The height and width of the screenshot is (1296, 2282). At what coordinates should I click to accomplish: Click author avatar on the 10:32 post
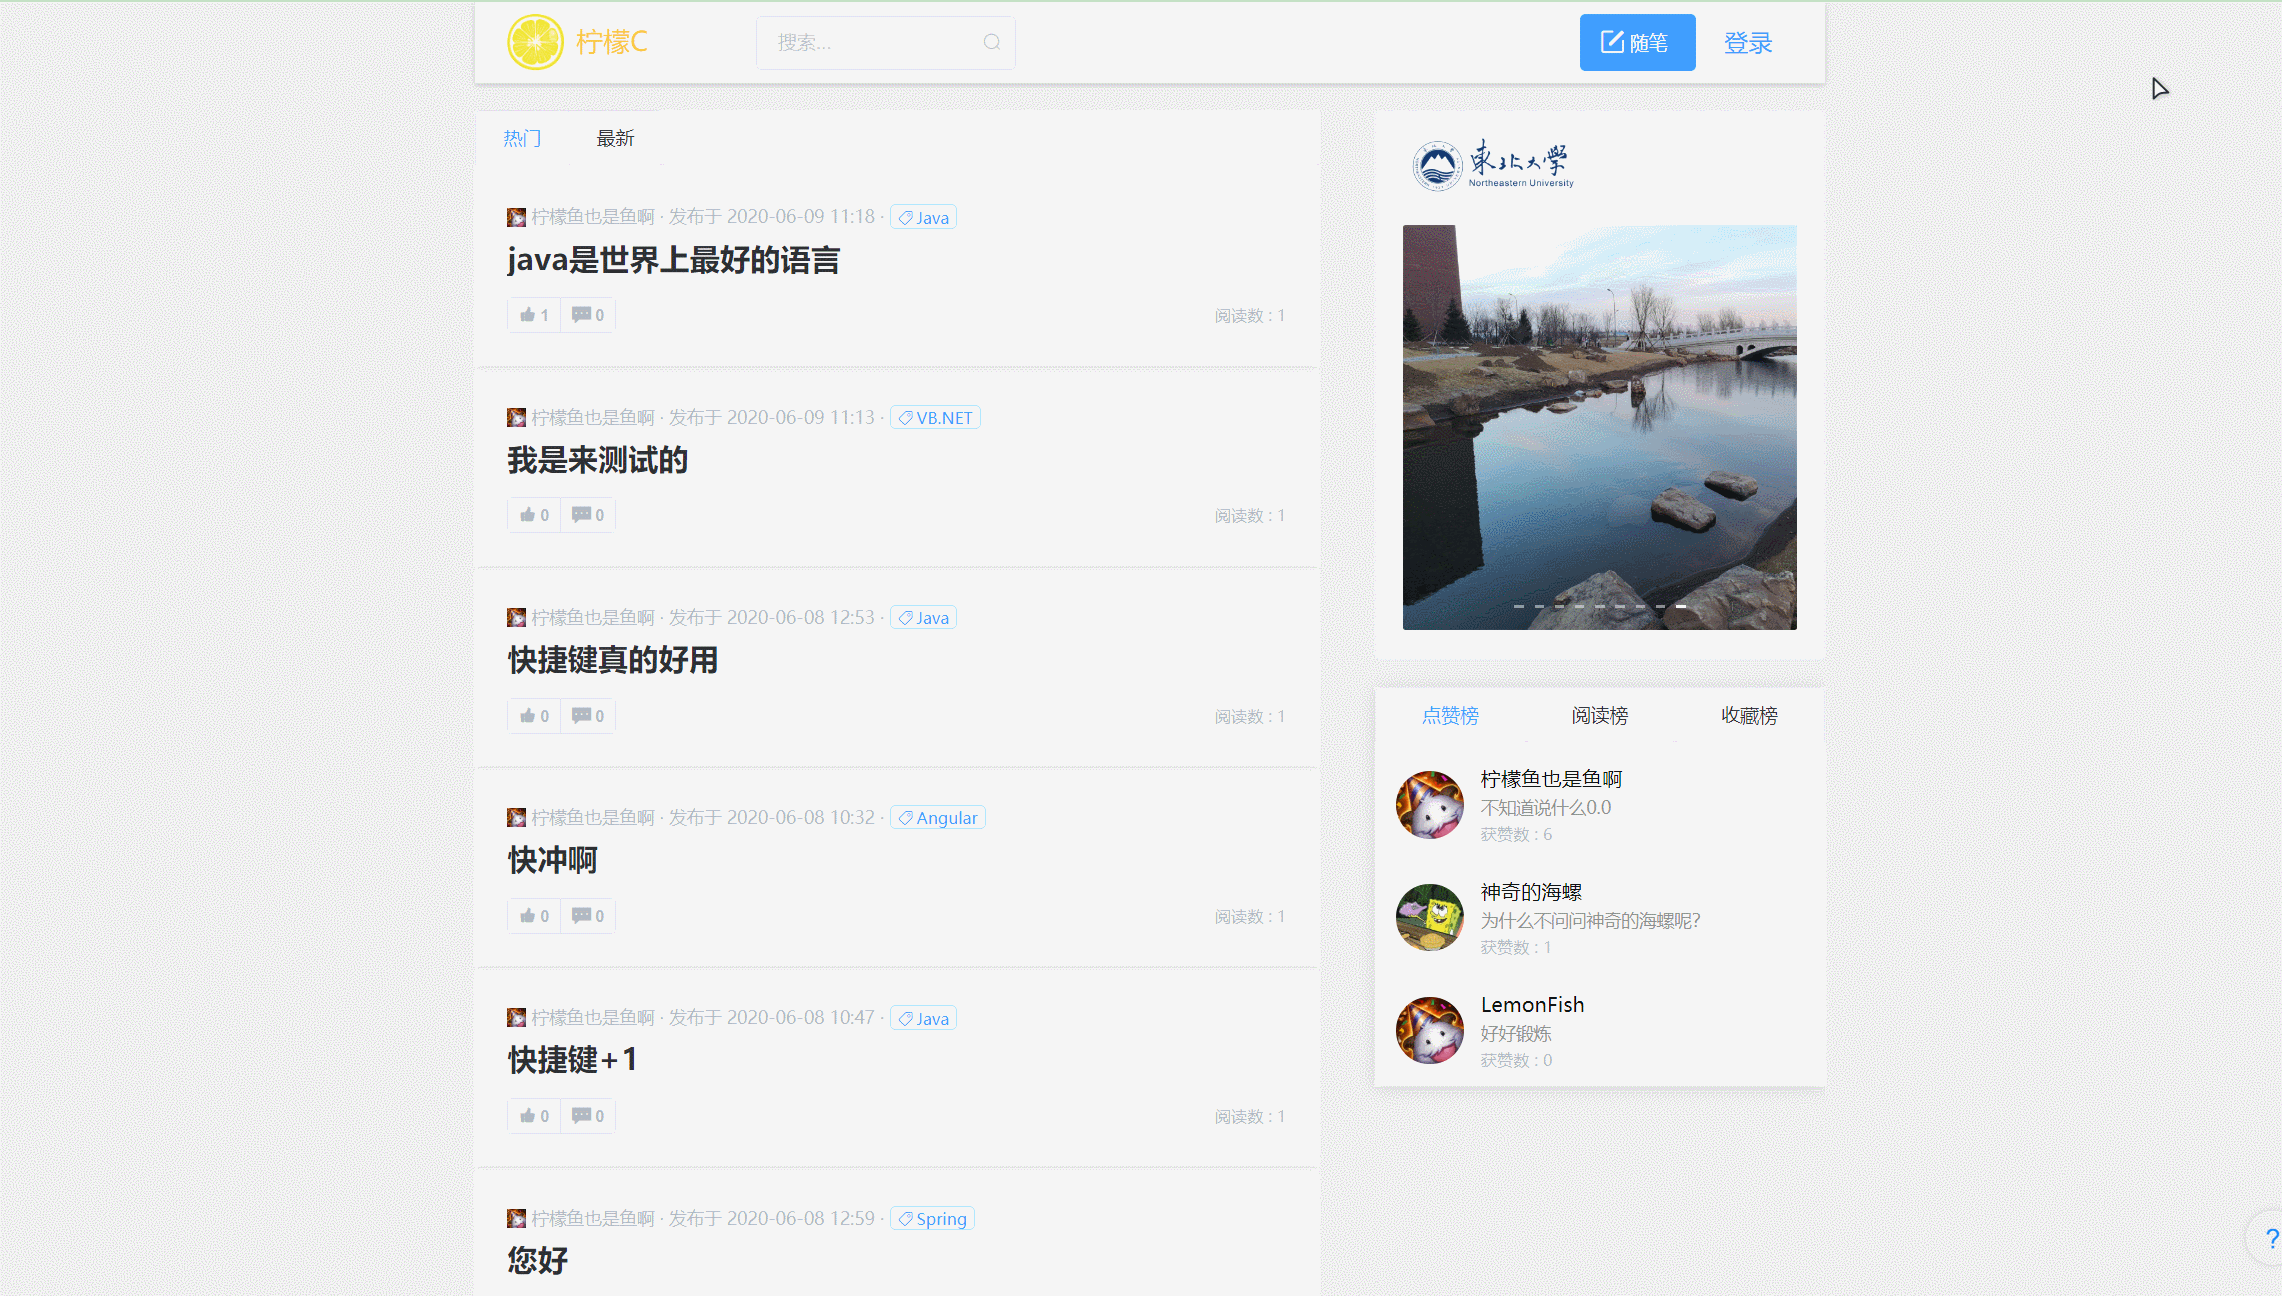pyautogui.click(x=516, y=817)
